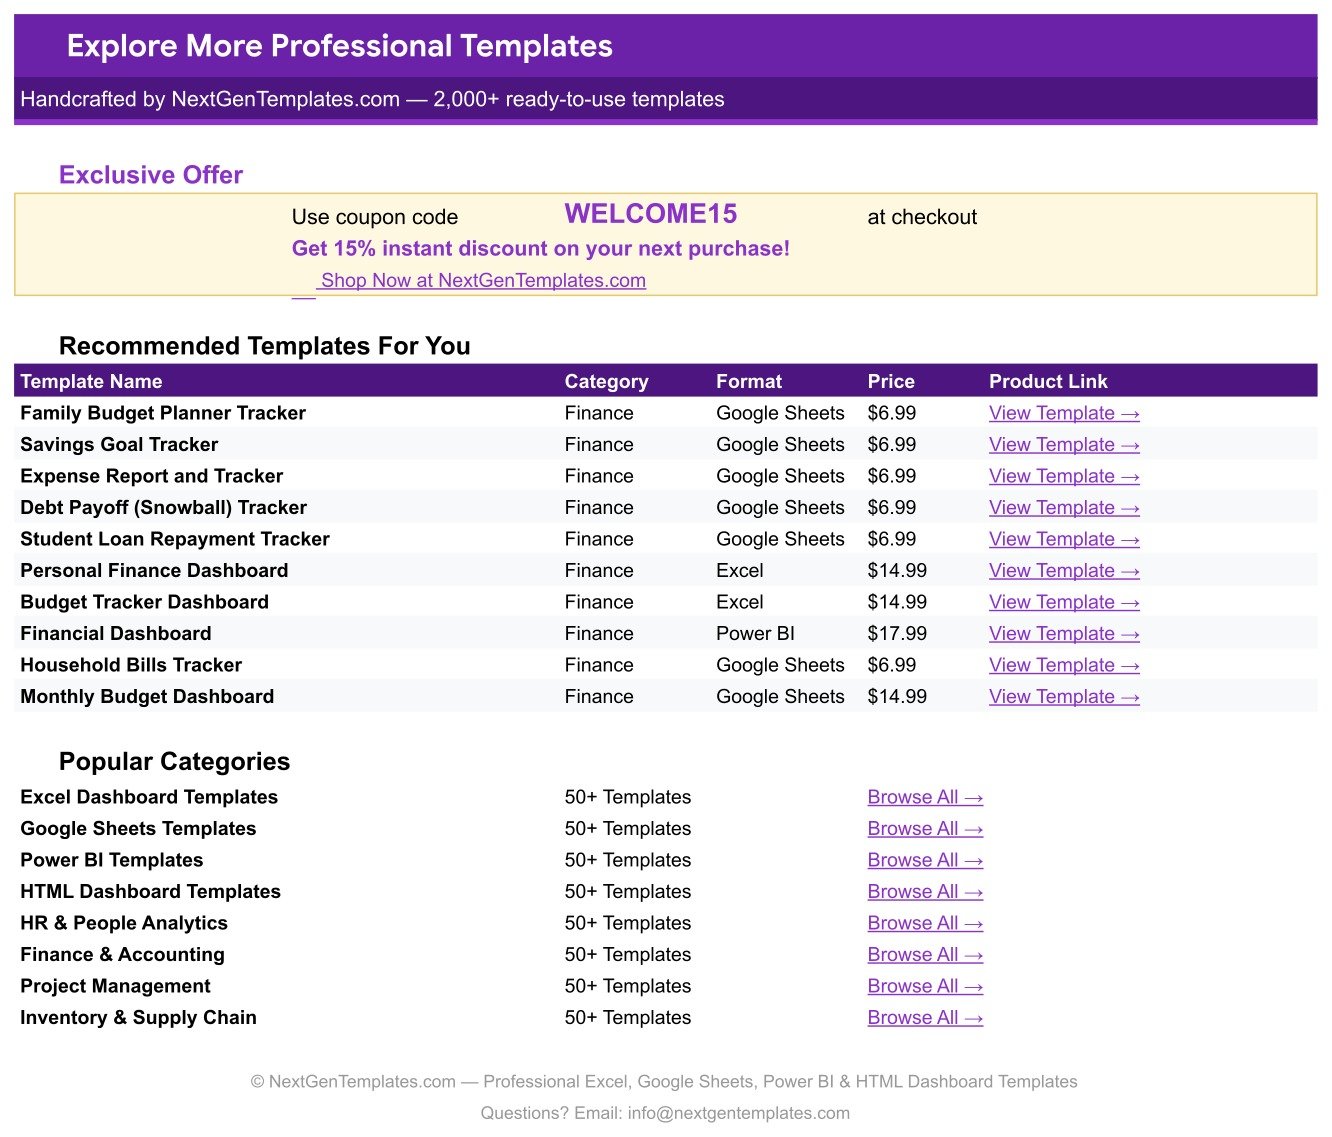1332x1137 pixels.
Task: Browse All HR & People Analytics templates
Action: (x=925, y=923)
